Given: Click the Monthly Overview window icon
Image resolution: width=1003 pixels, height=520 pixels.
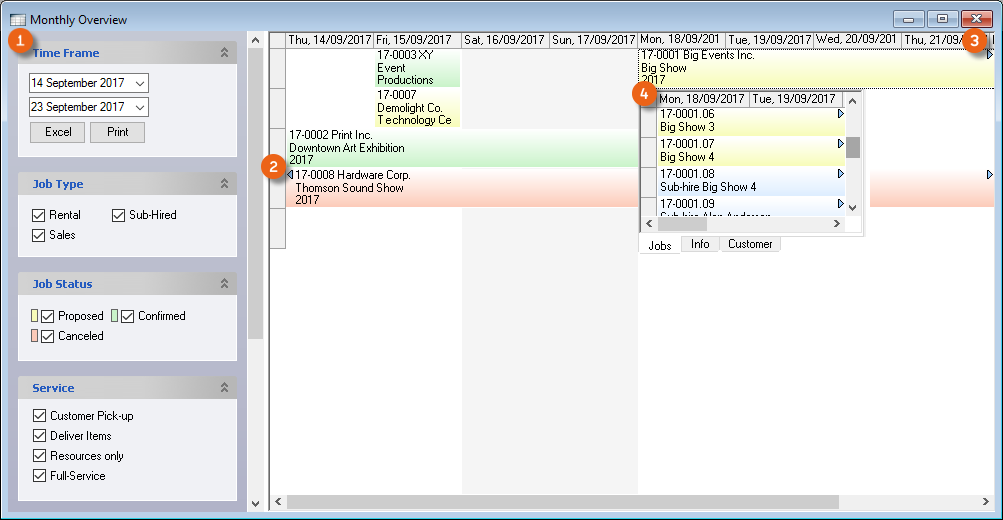Looking at the screenshot, I should click(x=17, y=19).
